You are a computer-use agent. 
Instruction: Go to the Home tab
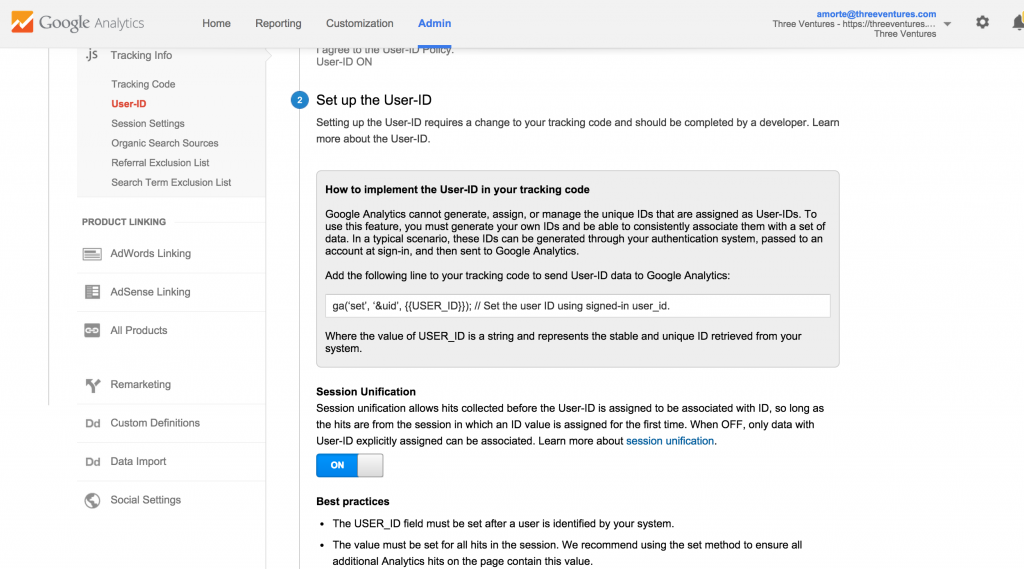tap(216, 23)
